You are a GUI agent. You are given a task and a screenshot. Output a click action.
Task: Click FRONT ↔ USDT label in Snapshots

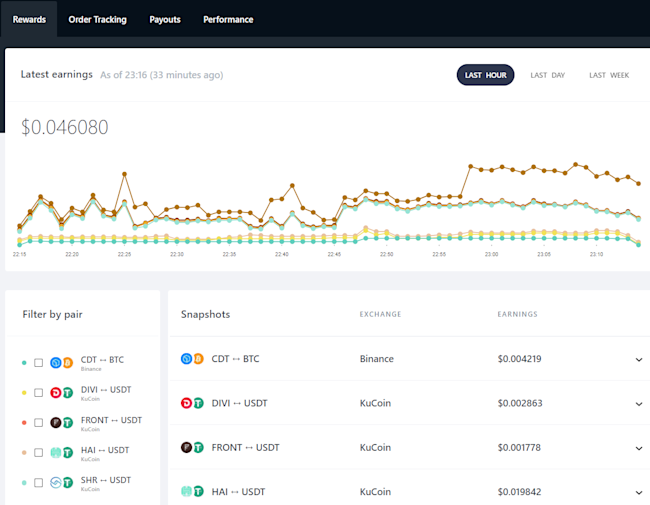coord(245,447)
